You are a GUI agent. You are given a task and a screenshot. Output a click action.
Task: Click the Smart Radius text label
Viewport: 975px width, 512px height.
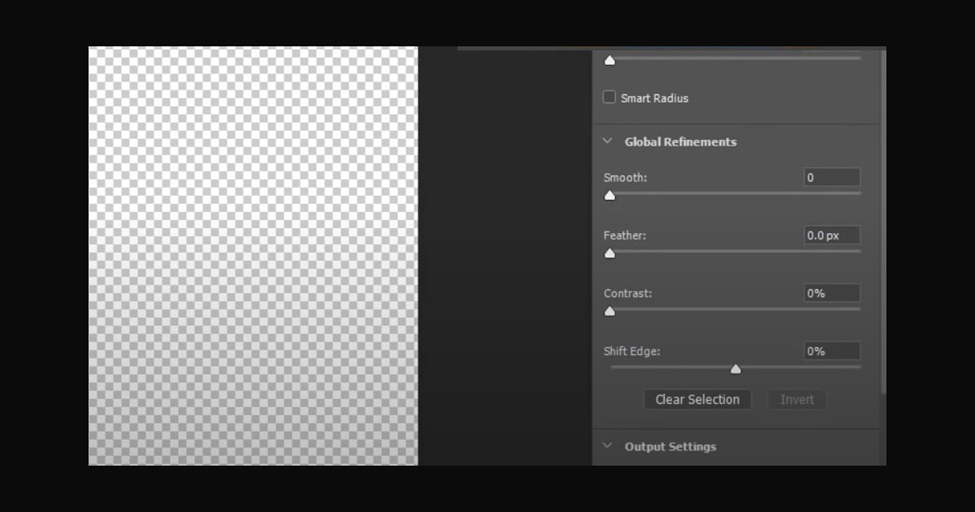point(654,98)
